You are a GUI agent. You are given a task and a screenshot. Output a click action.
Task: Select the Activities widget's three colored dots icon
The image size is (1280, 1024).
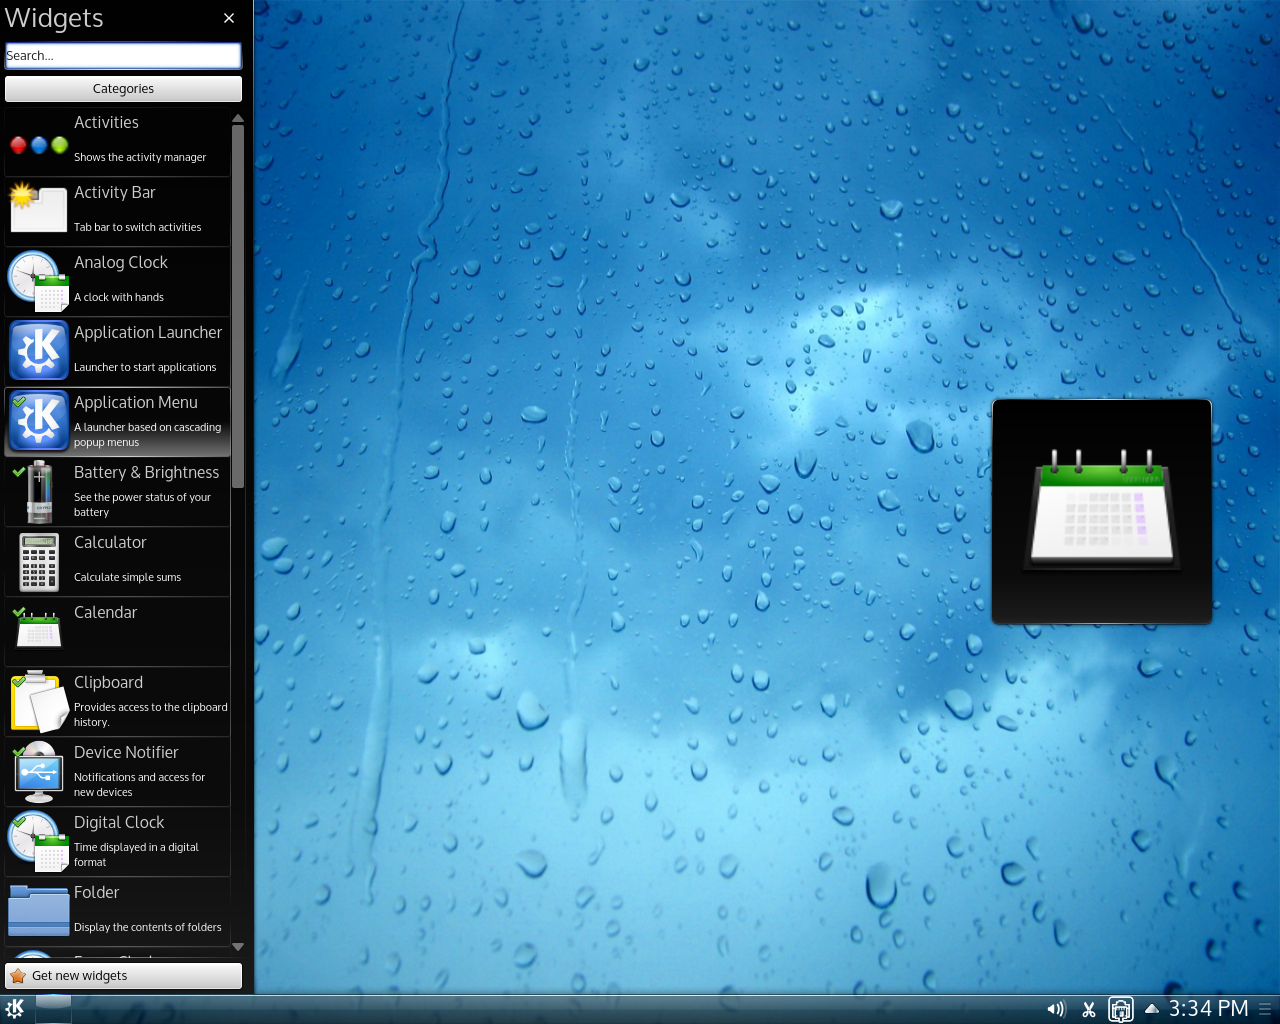pyautogui.click(x=39, y=145)
